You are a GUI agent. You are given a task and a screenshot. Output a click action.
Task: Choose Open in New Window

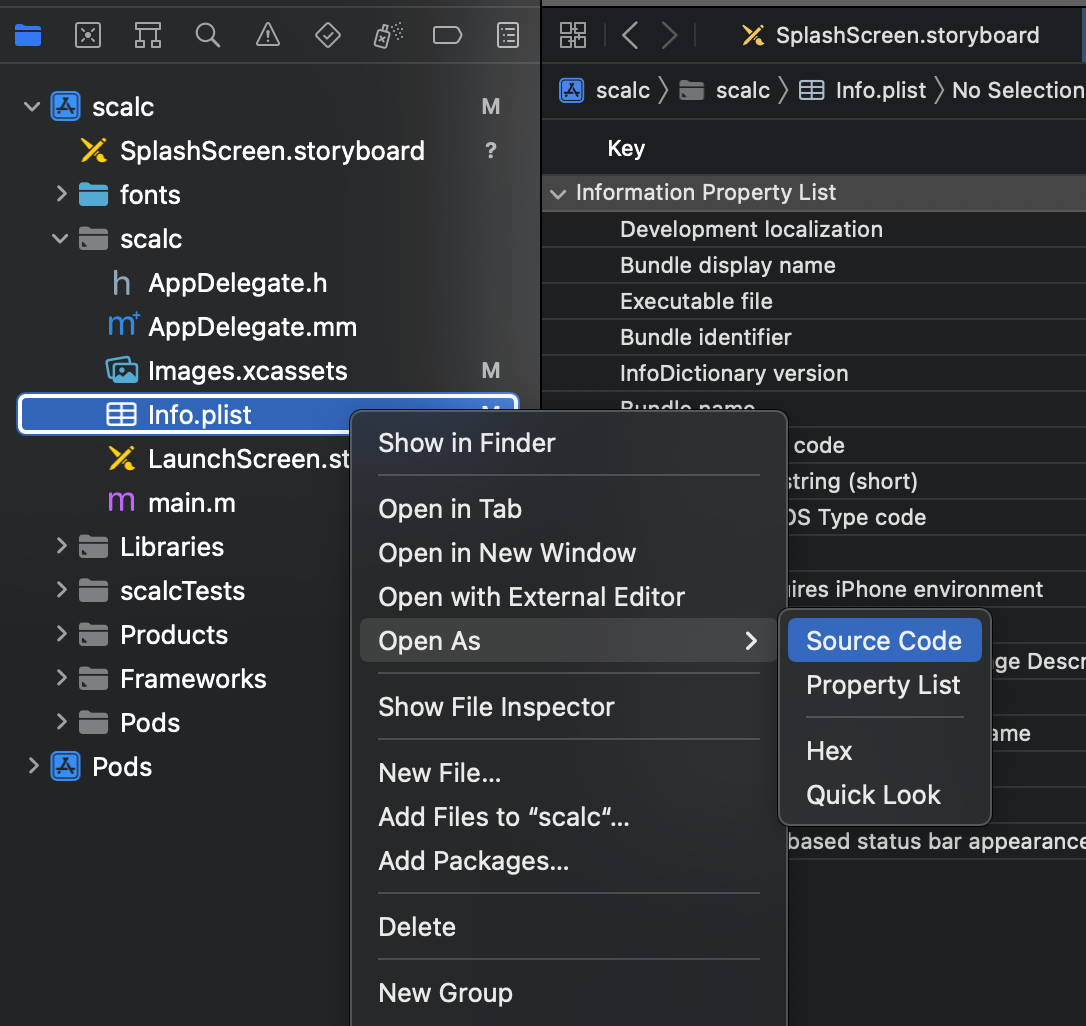[x=568, y=553]
